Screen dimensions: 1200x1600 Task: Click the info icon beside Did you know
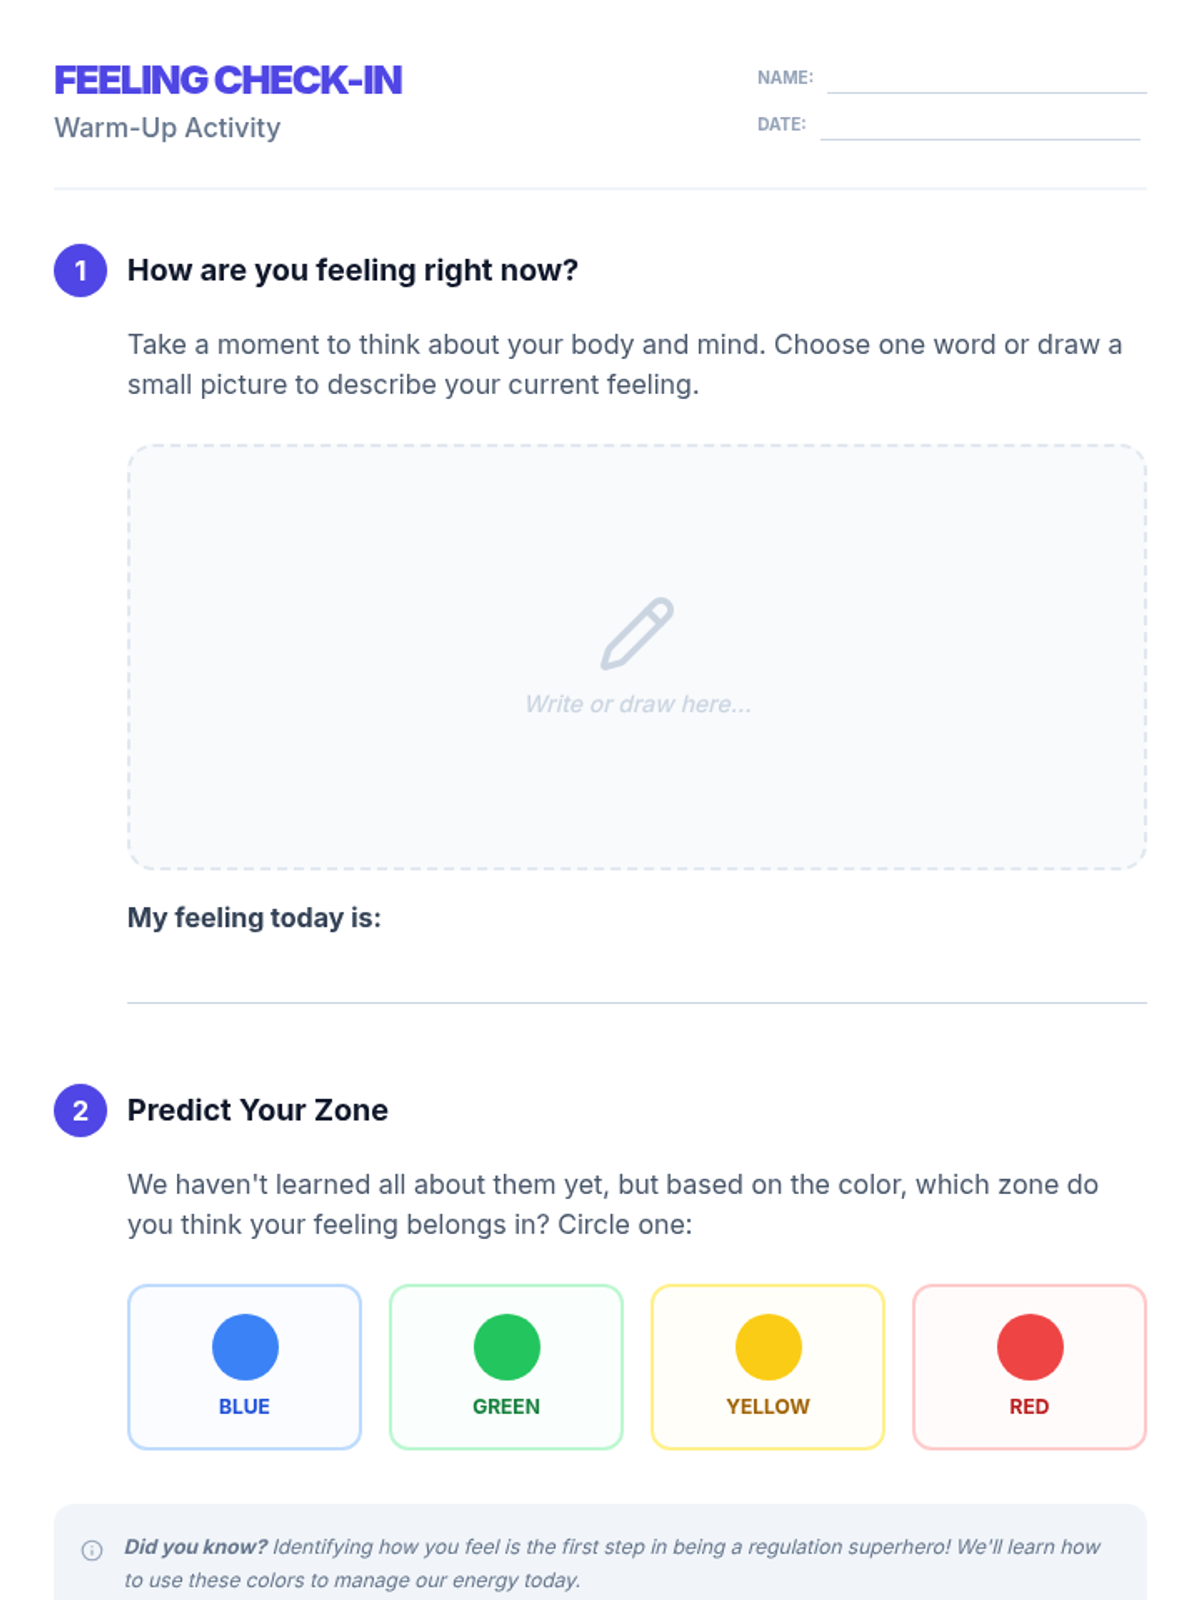coord(92,1551)
